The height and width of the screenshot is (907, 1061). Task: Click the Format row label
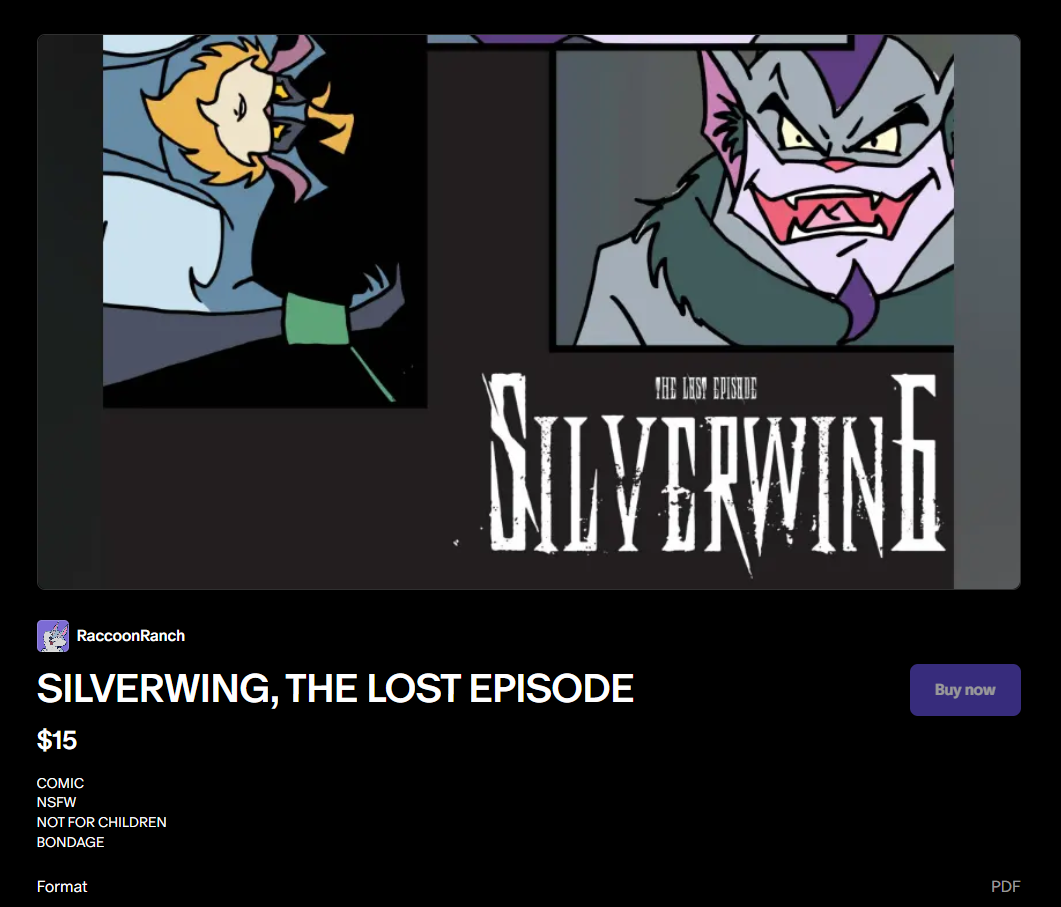[x=62, y=887]
